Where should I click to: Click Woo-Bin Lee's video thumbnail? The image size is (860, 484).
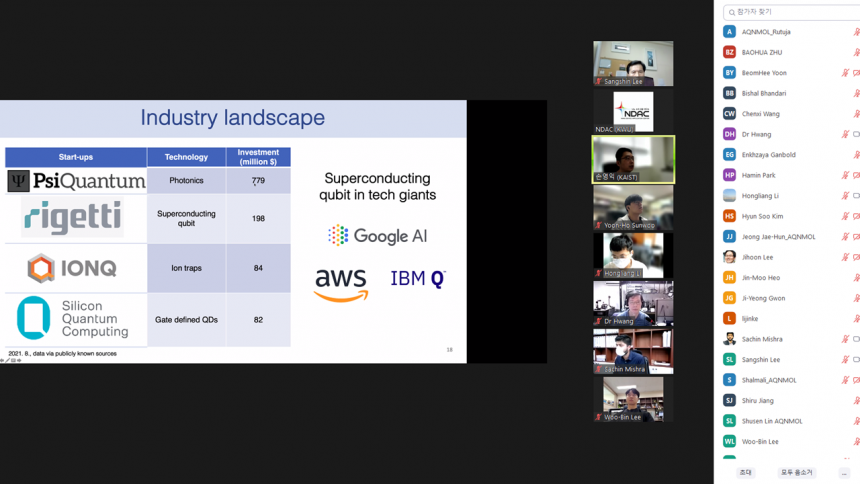pos(633,399)
